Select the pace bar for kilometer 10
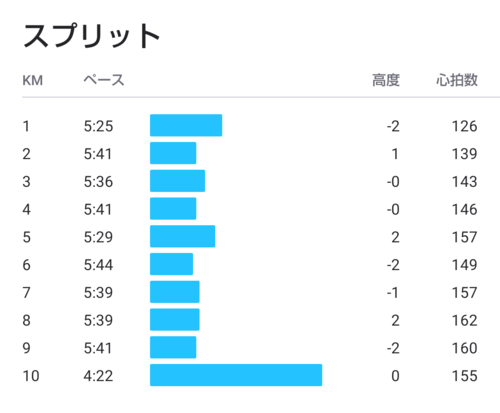500x413 pixels. [x=236, y=375]
